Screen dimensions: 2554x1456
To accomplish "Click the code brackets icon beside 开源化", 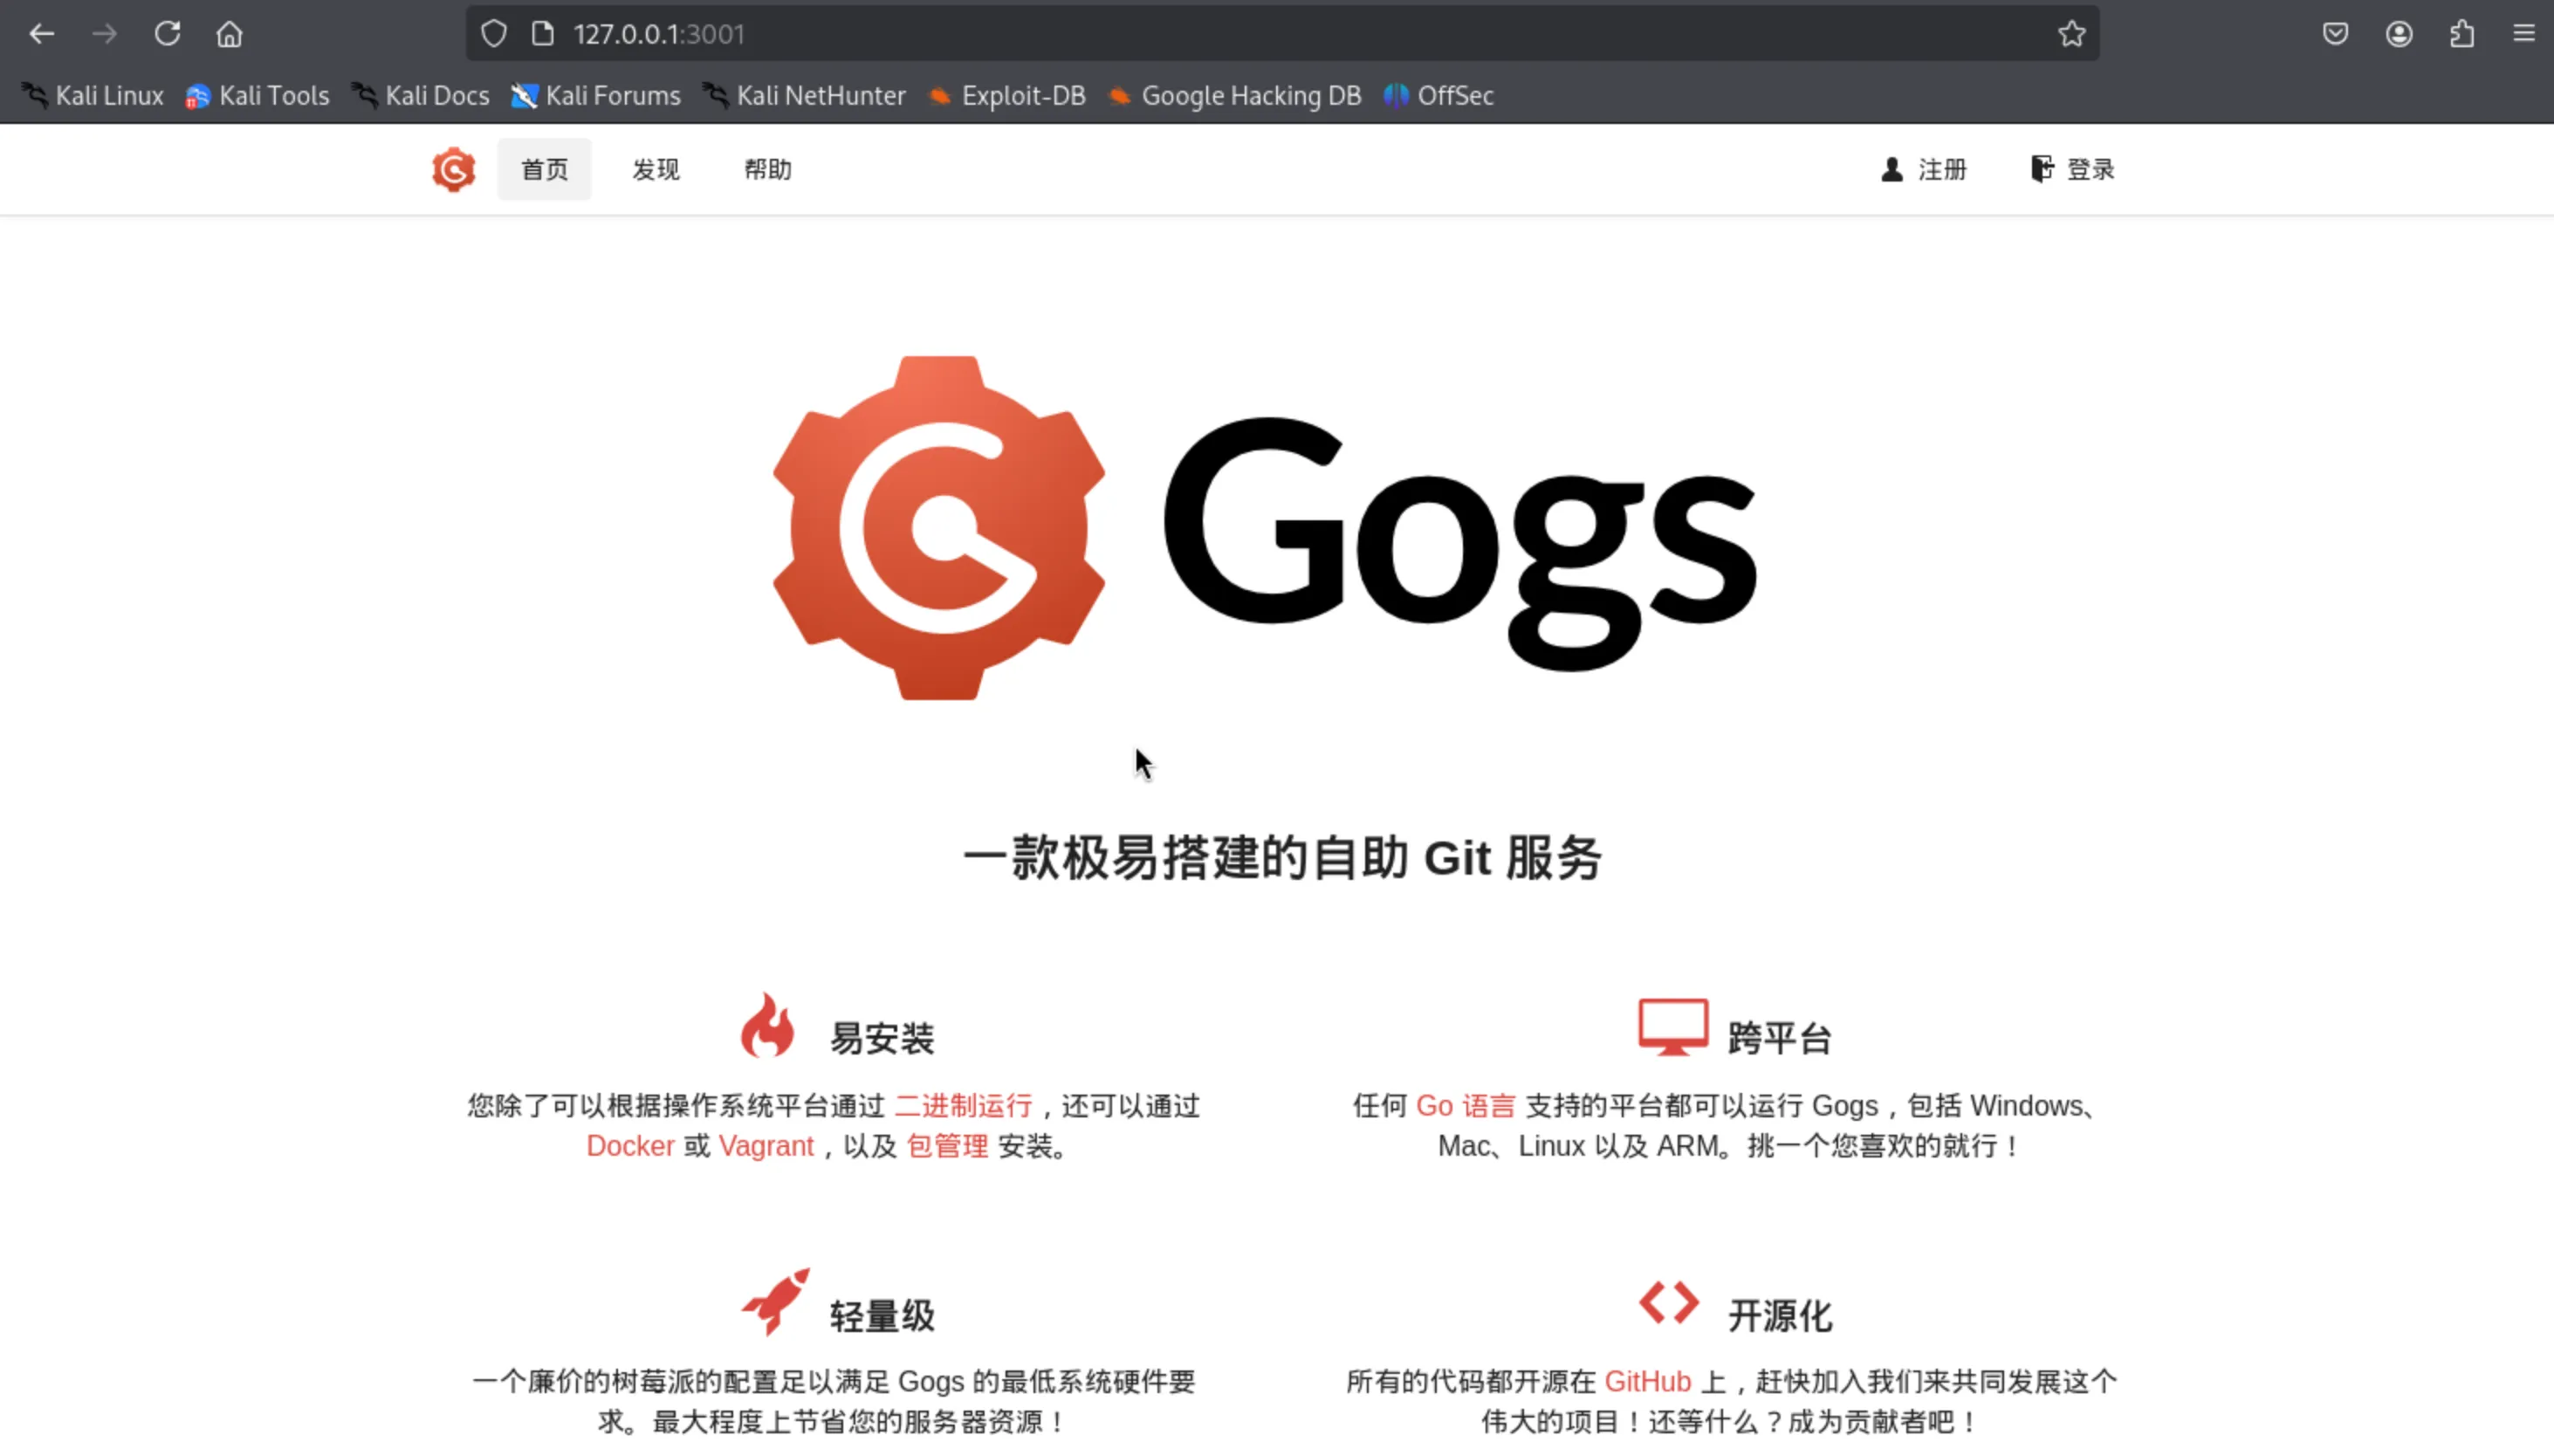I will coord(1668,1302).
